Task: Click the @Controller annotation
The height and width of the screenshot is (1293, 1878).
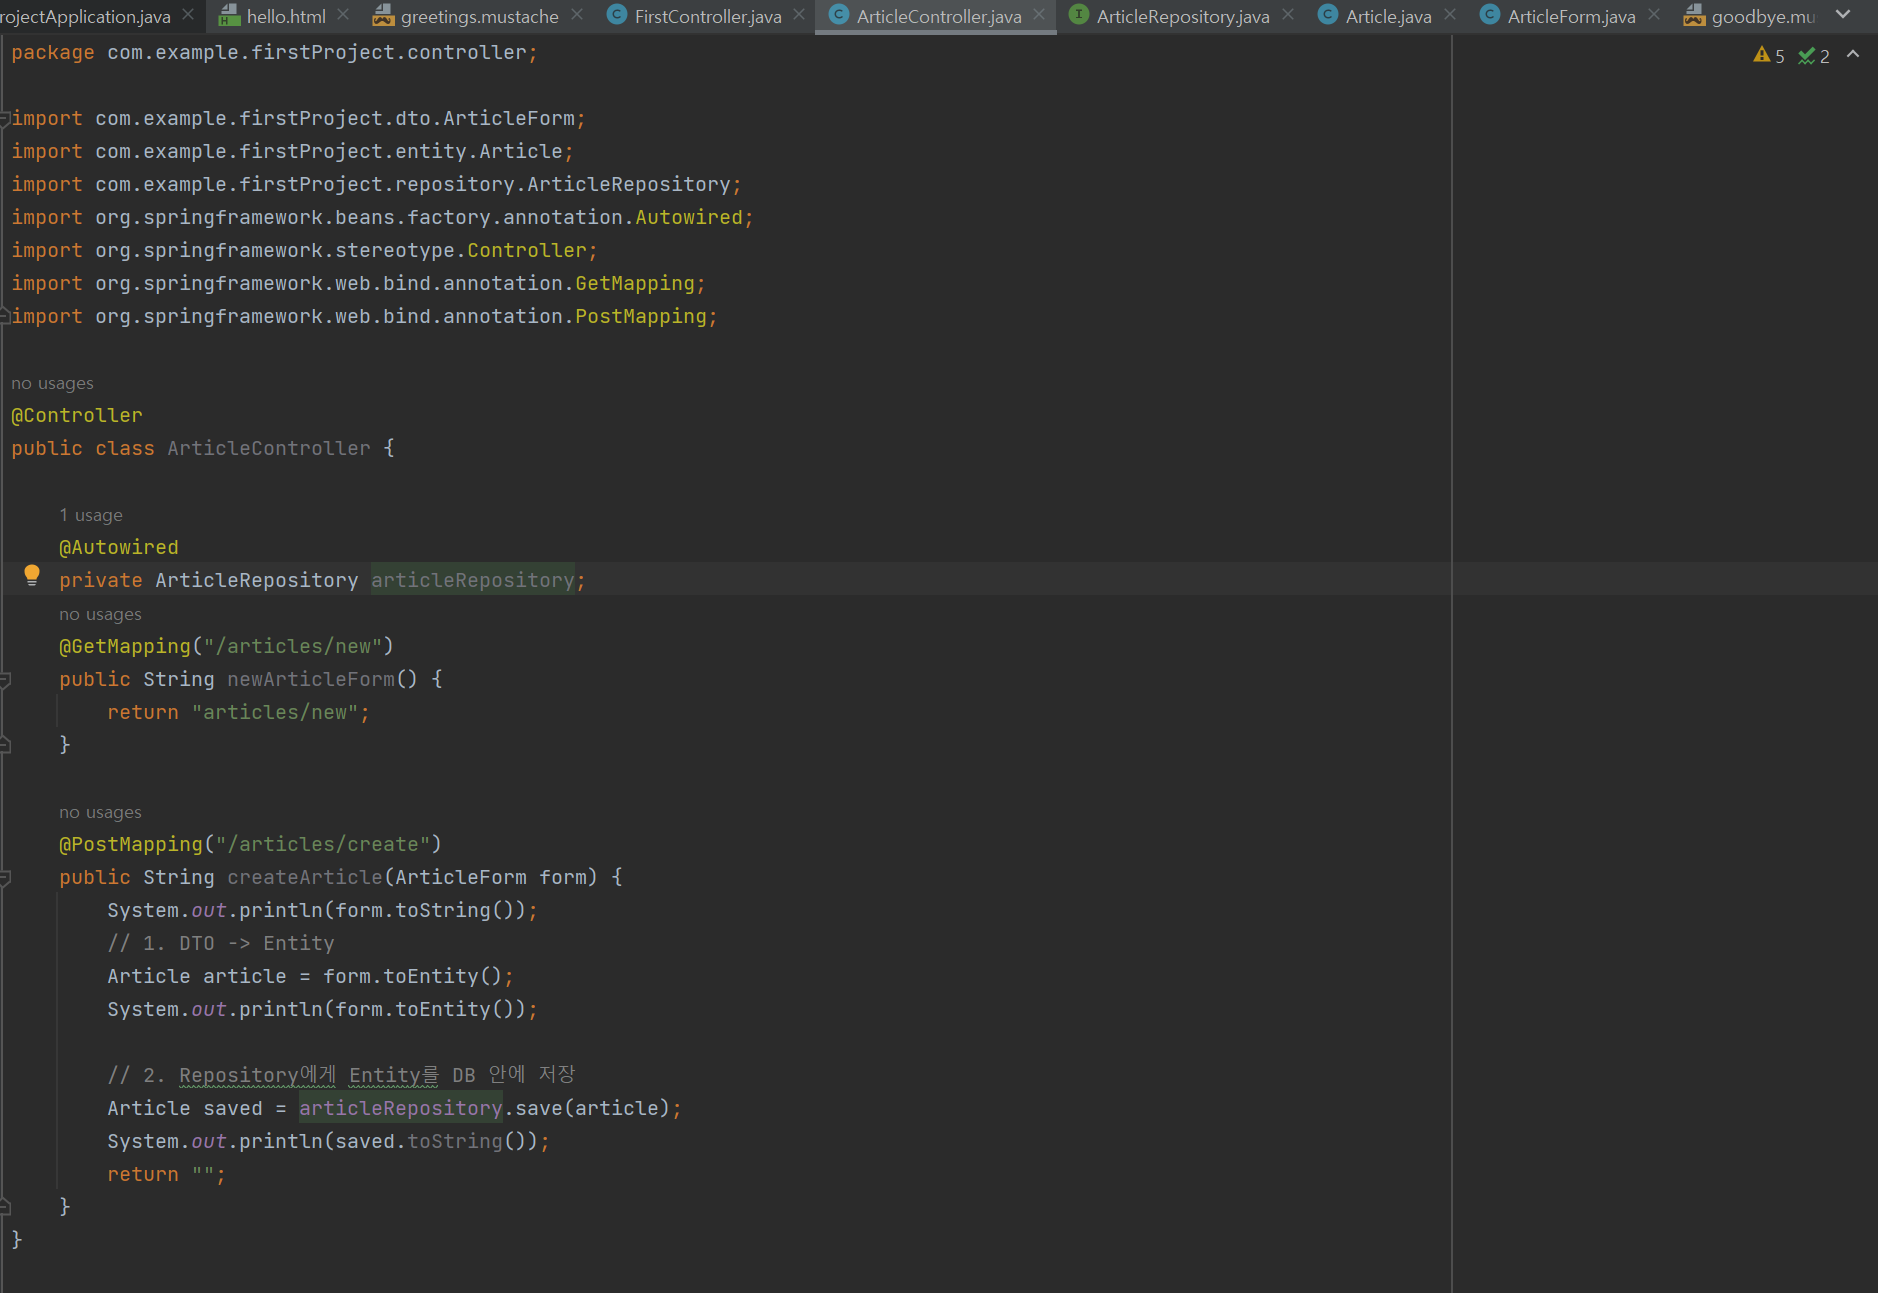Action: (77, 415)
